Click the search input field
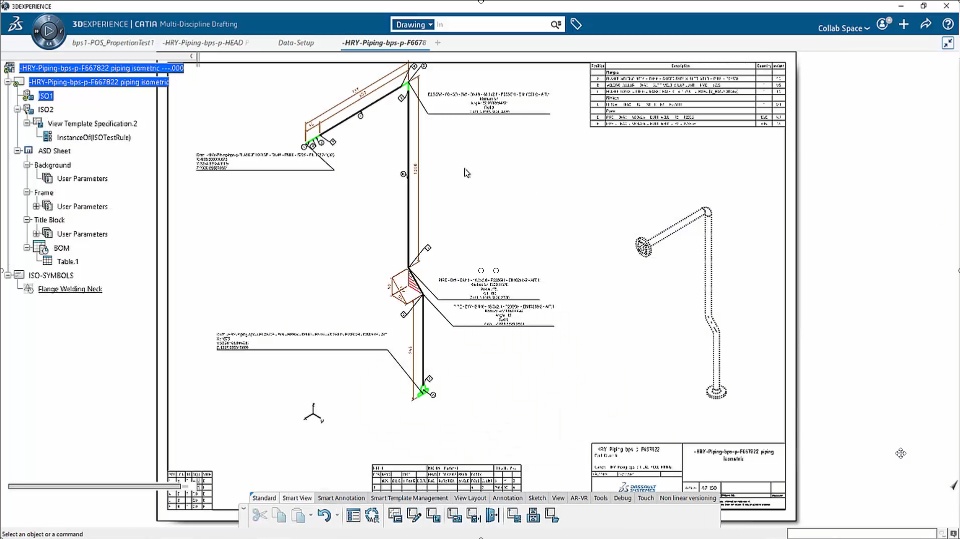960x539 pixels. [491, 24]
